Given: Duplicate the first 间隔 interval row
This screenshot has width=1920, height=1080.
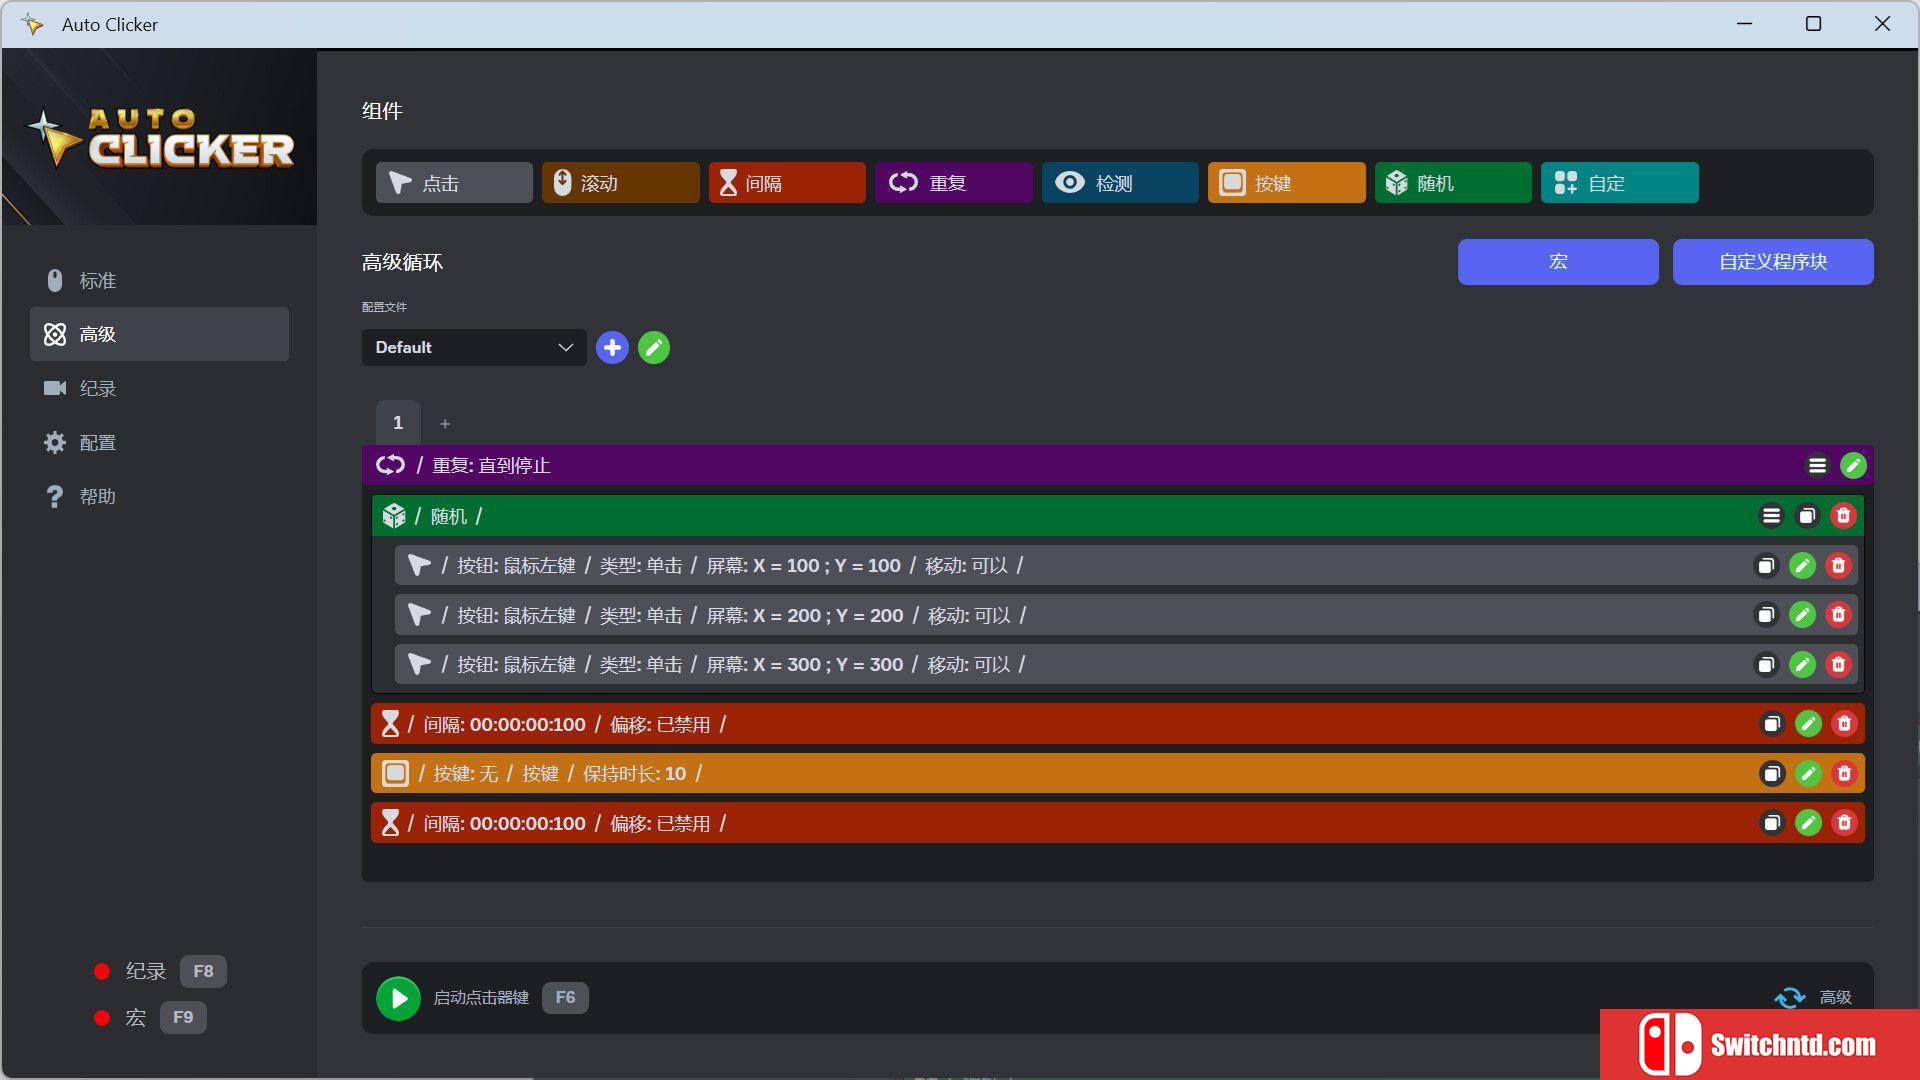Looking at the screenshot, I should click(x=1772, y=724).
